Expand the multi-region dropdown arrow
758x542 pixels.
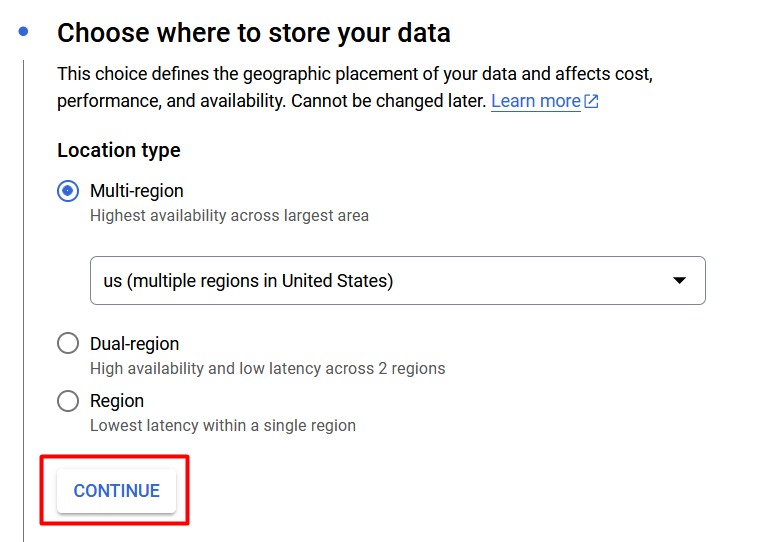coord(679,280)
